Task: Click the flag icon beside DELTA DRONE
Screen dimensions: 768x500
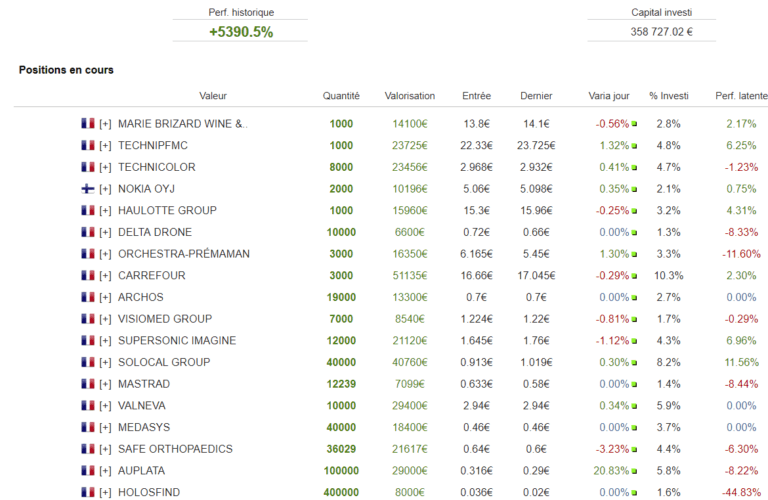Action: tap(88, 232)
